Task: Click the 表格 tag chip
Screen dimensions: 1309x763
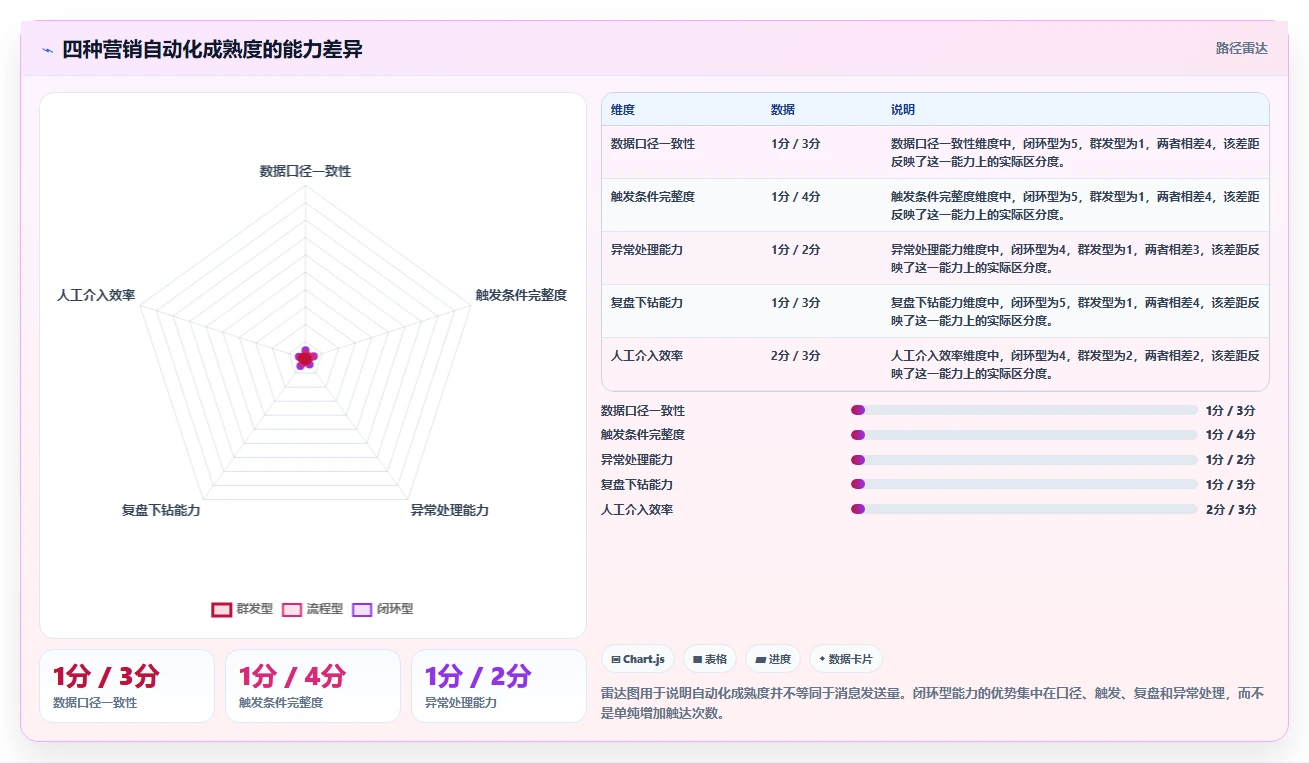Action: [710, 659]
